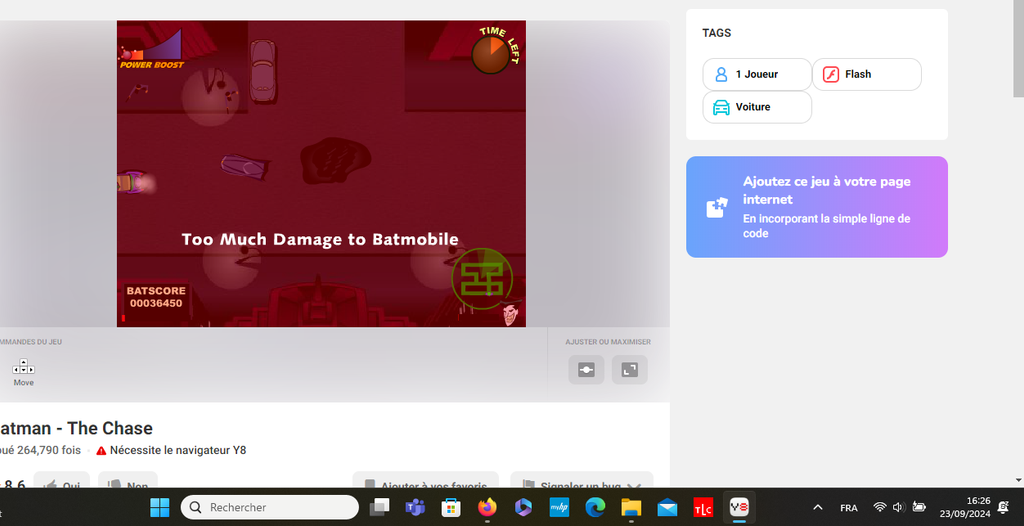This screenshot has height=526, width=1024.
Task: Click the Batman - The Chase title
Action: pyautogui.click(x=75, y=428)
